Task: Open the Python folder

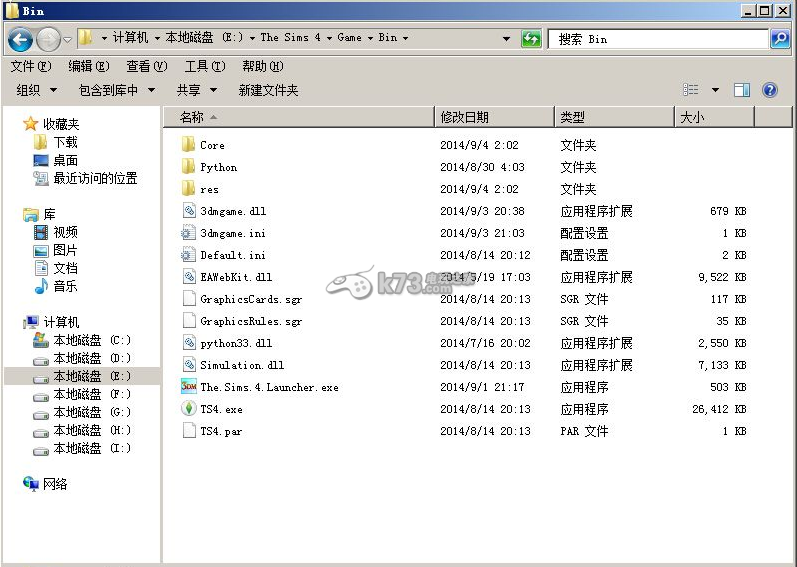Action: tap(218, 167)
